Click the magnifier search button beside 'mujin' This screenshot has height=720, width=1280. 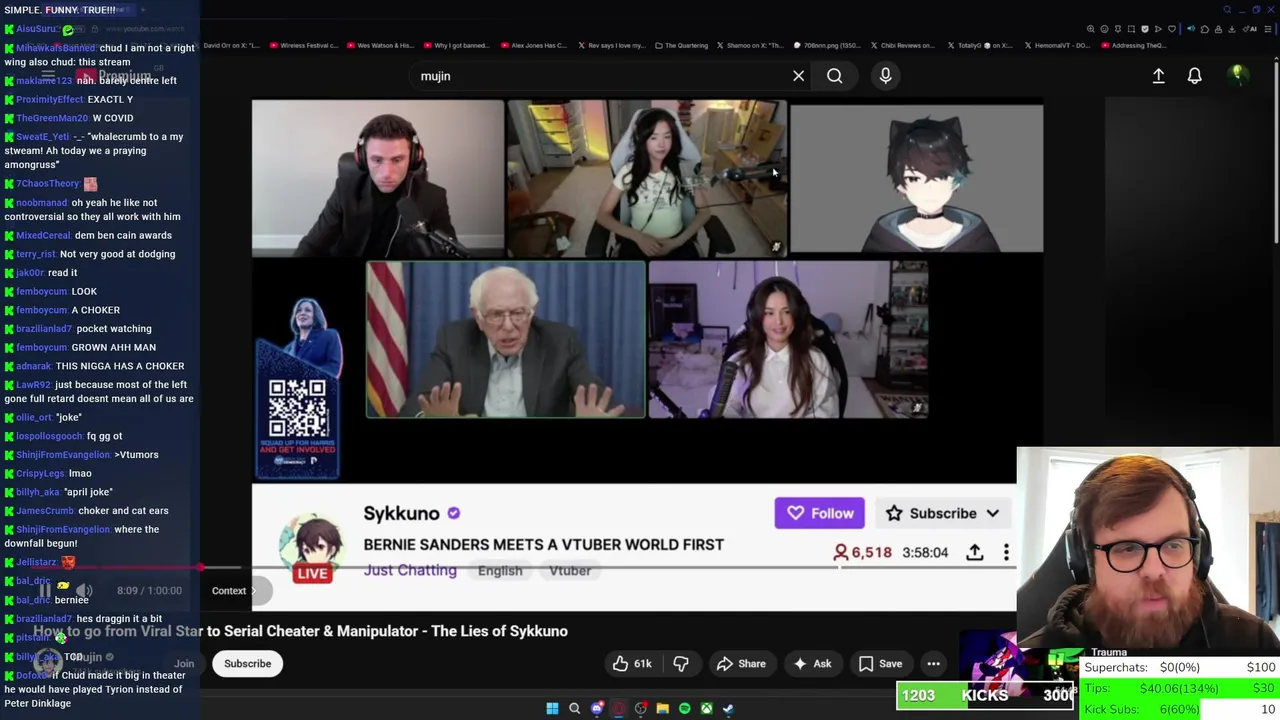pos(834,76)
